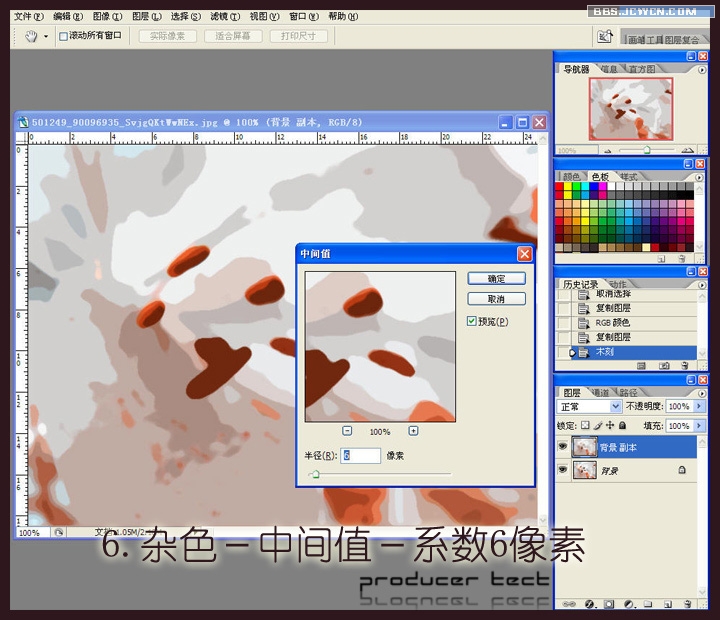This screenshot has height=620, width=720.
Task: Open the Navigator panel flyout menu
Action: (702, 70)
